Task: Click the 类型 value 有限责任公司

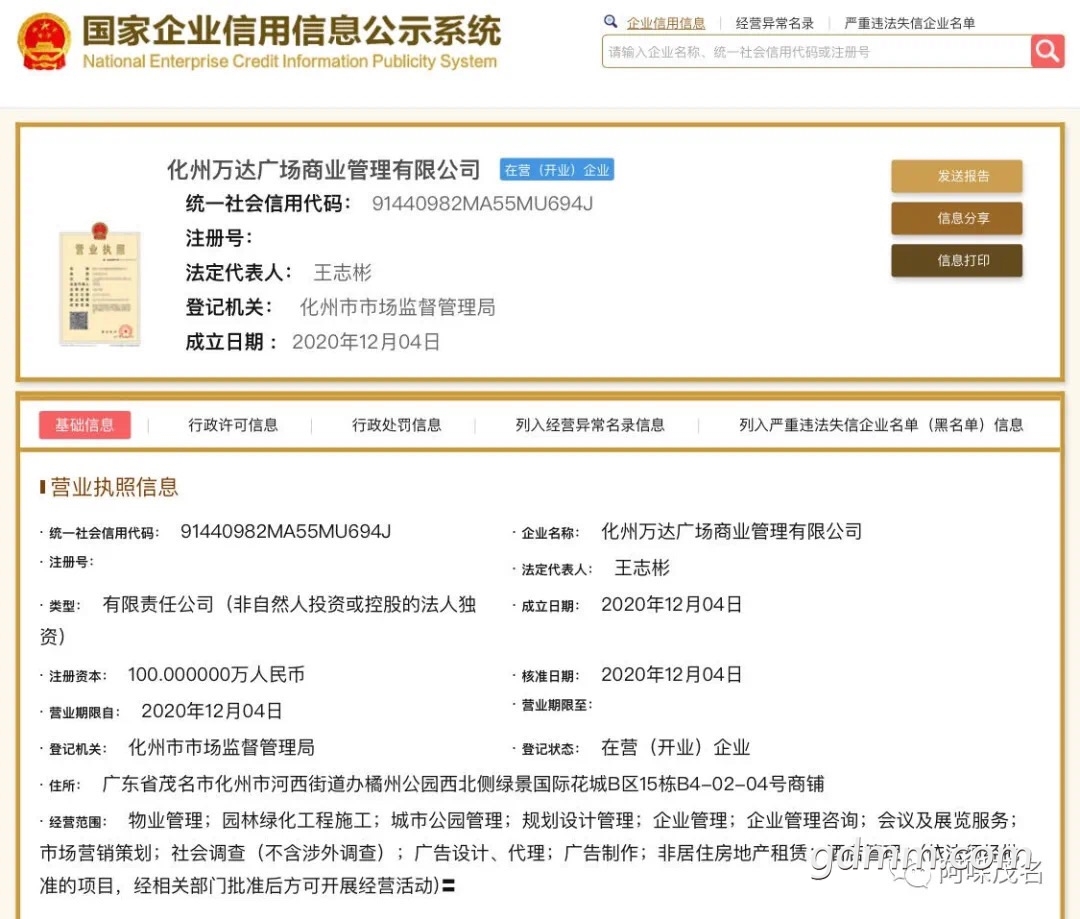Action: [x=258, y=620]
